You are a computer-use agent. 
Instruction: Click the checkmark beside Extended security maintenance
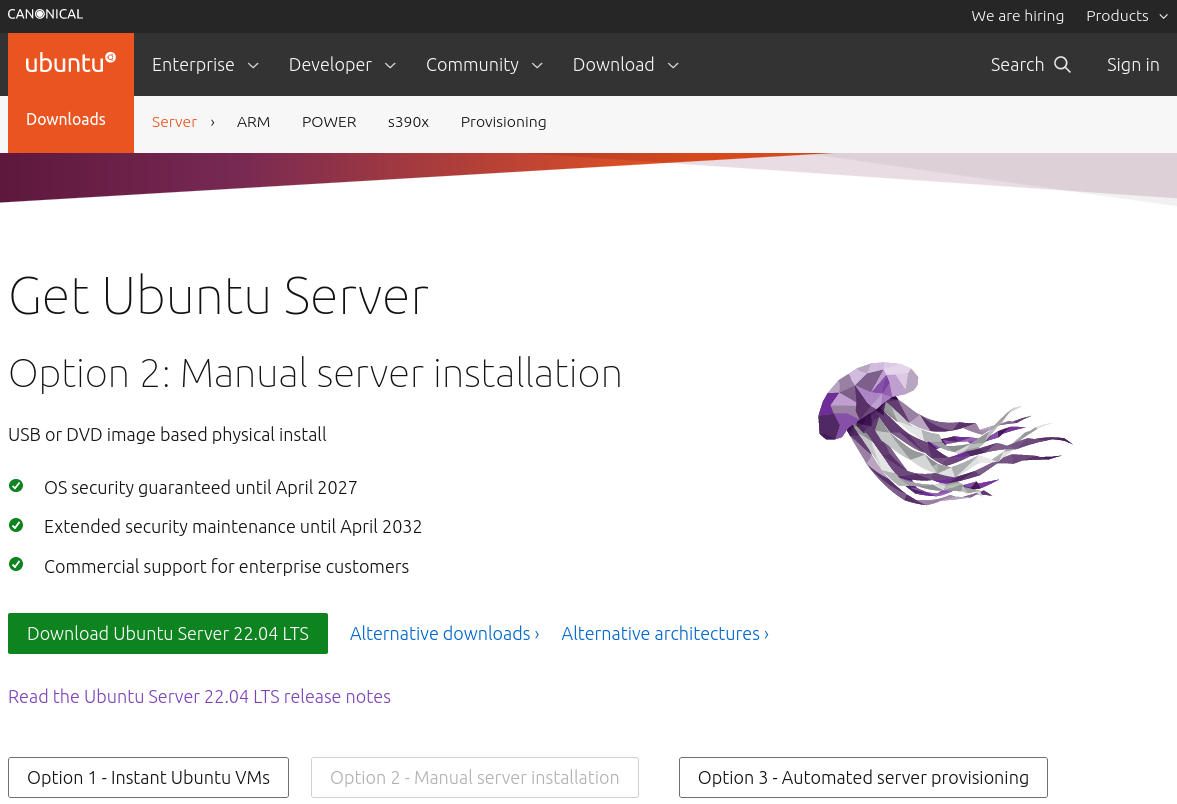click(x=16, y=525)
